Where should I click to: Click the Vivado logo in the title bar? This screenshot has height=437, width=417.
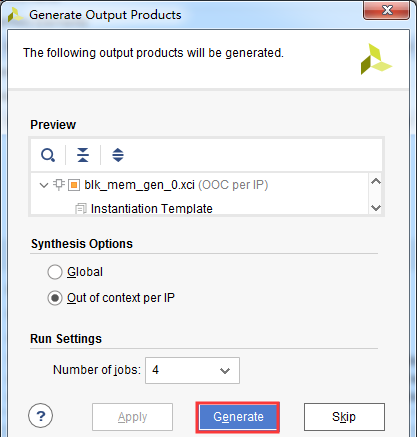[x=15, y=15]
